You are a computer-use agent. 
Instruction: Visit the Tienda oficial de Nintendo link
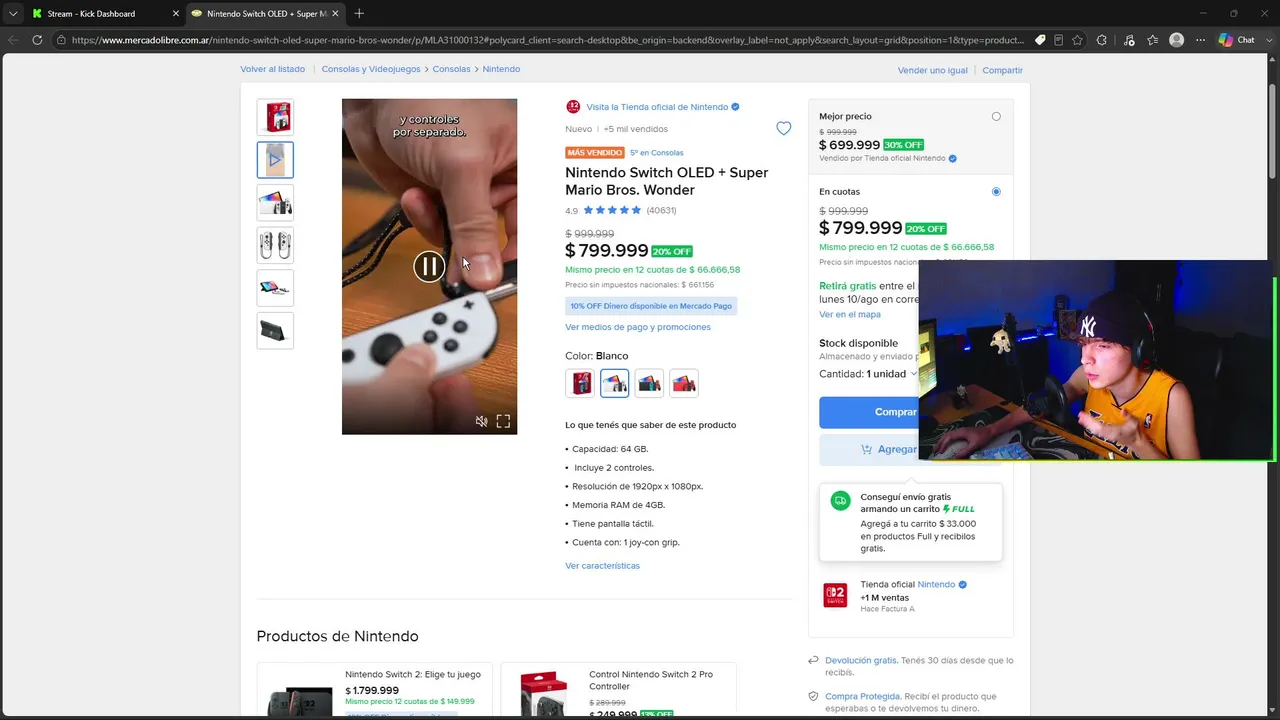click(x=657, y=107)
